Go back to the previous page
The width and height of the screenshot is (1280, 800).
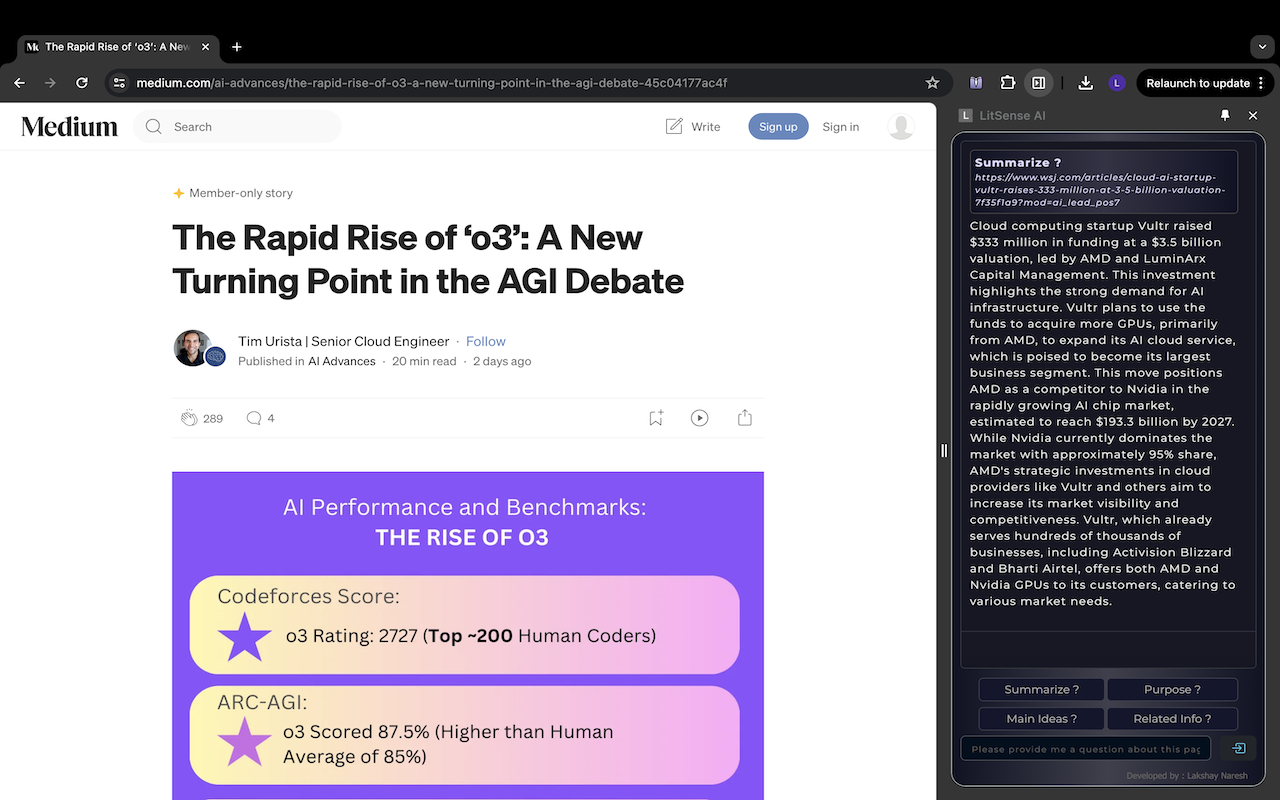pyautogui.click(x=19, y=83)
